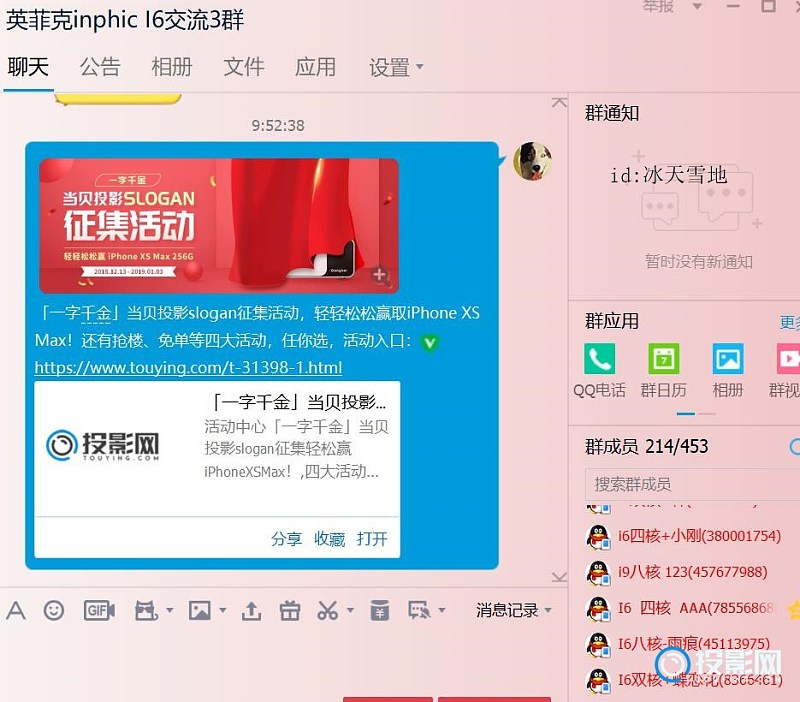The image size is (800, 702).
Task: Click avatar of I6八核-雨痕
Action: point(598,644)
